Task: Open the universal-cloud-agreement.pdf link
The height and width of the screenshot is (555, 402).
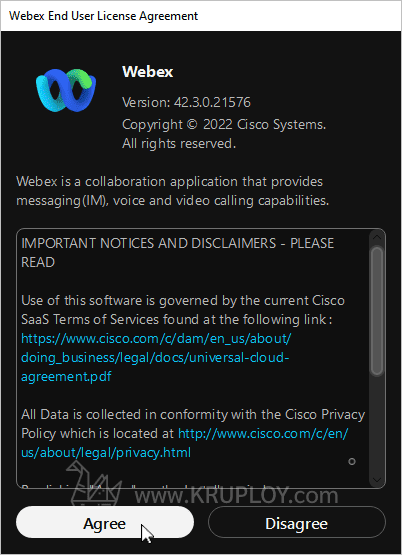Action: click(156, 357)
